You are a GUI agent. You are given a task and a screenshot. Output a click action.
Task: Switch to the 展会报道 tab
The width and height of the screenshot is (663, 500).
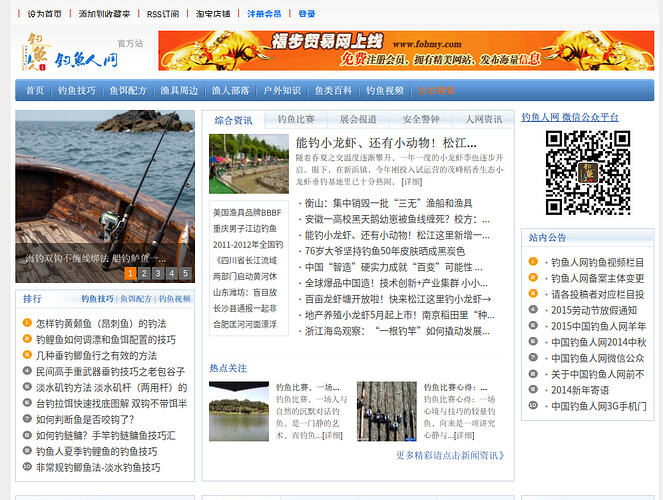pyautogui.click(x=358, y=120)
